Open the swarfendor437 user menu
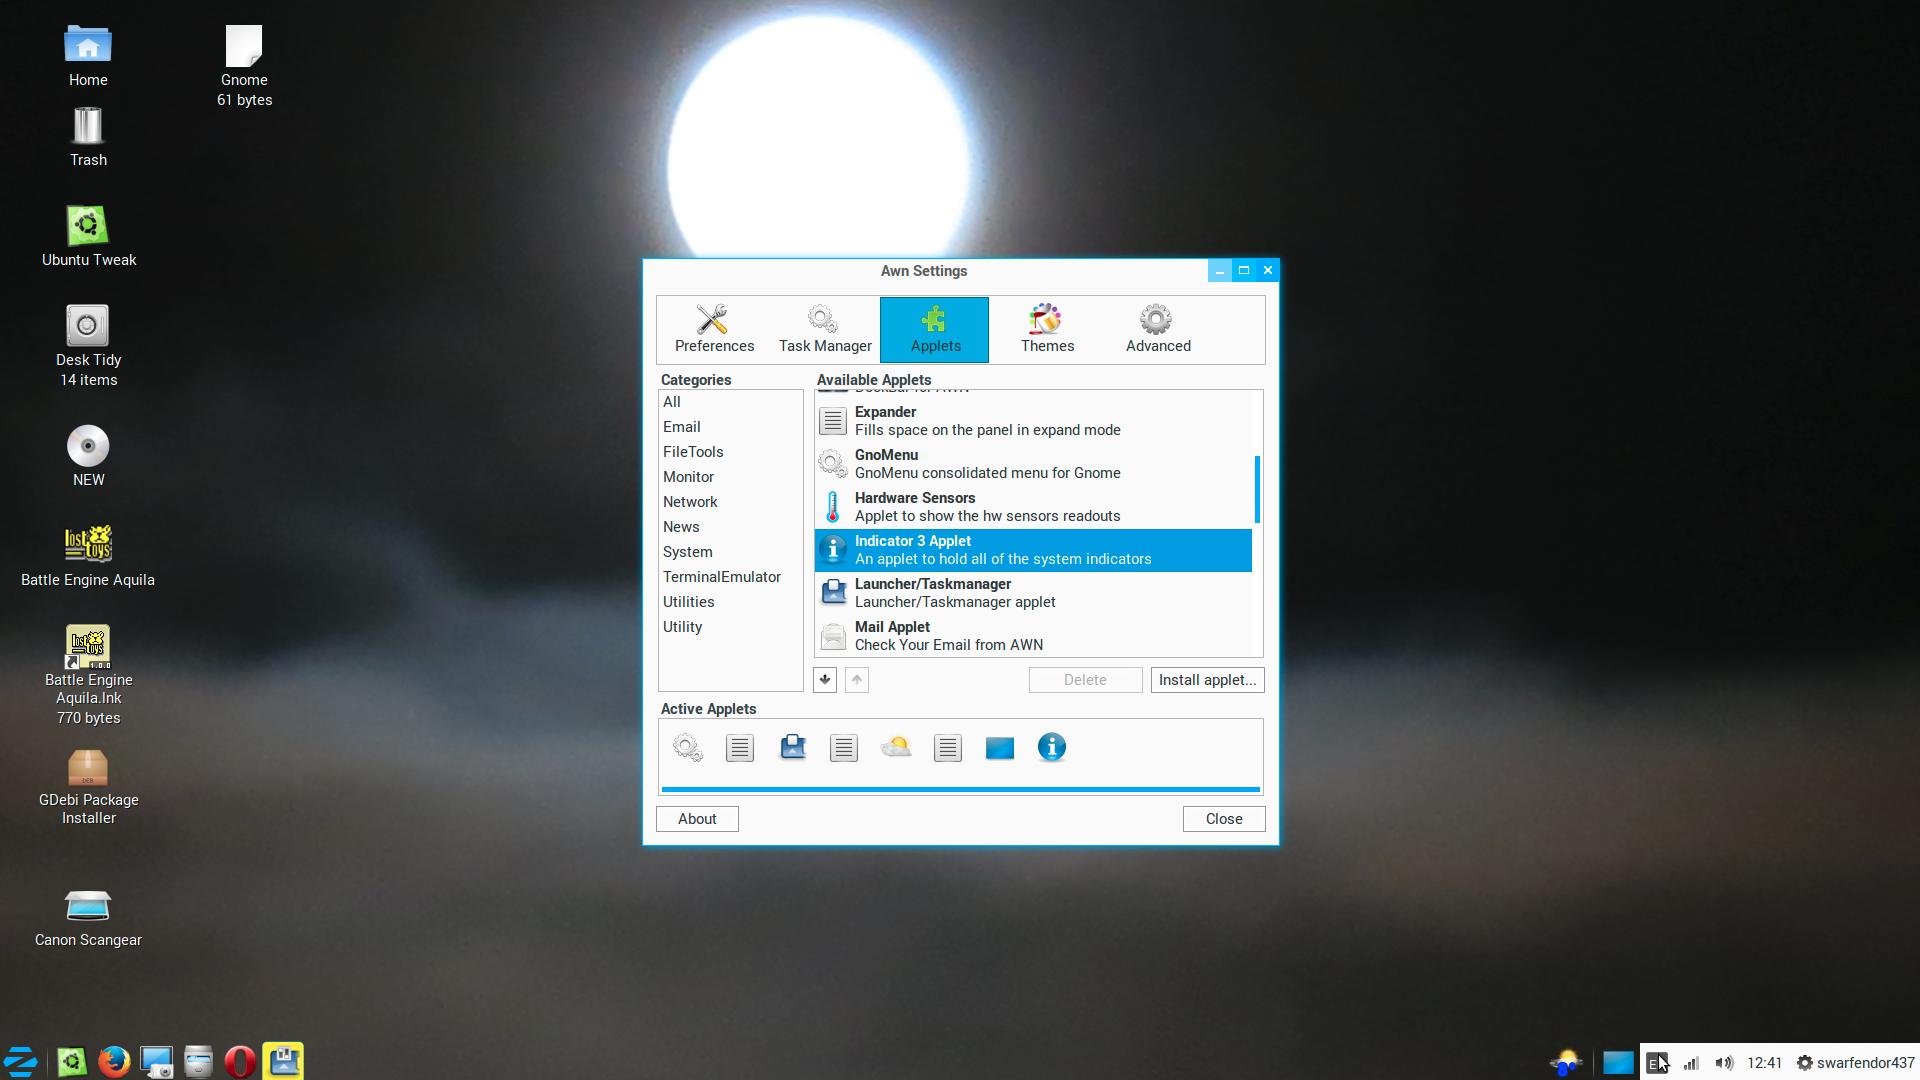Screen dimensions: 1920x1080 [1855, 1063]
